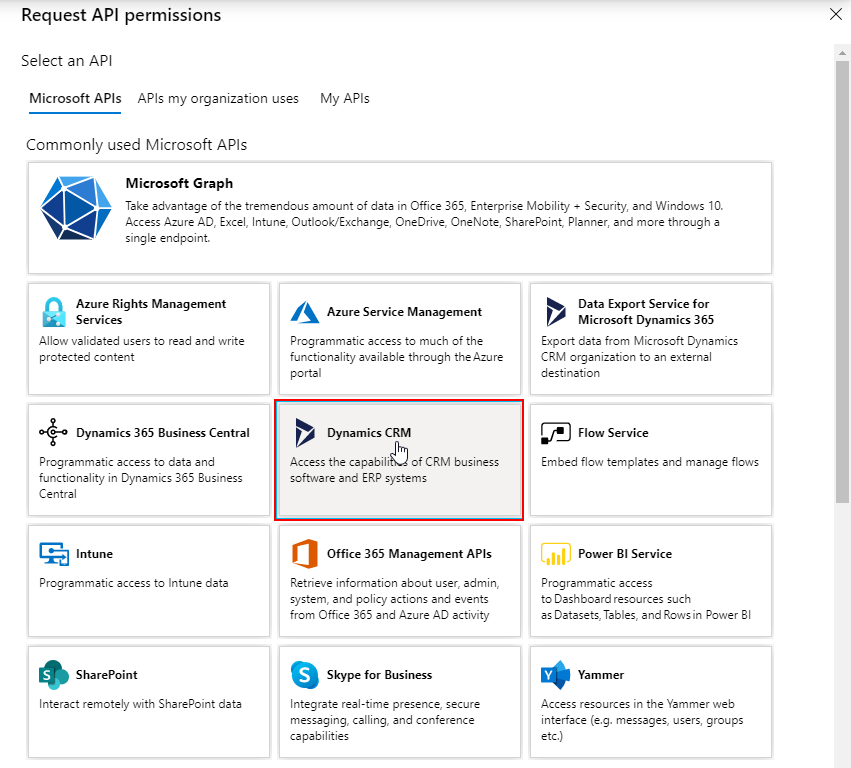Switch to APIs my organization uses tab
This screenshot has width=851, height=768.
click(218, 98)
